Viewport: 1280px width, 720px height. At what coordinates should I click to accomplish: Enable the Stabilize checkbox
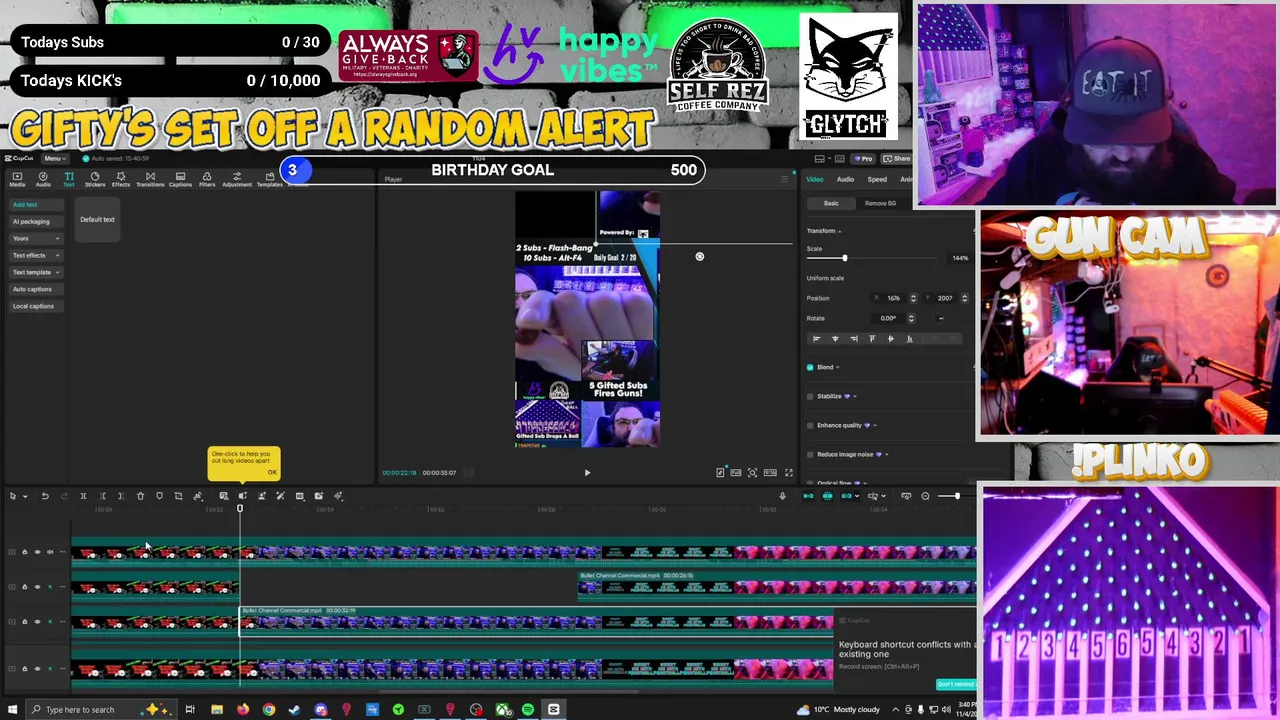coord(810,396)
